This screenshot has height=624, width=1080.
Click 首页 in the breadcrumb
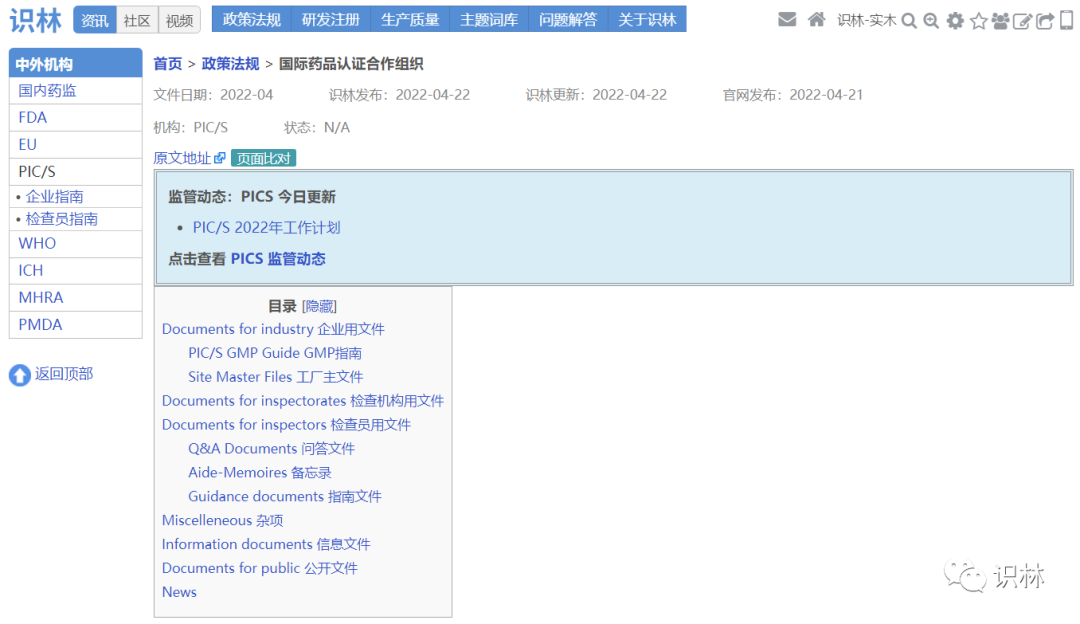click(x=167, y=64)
